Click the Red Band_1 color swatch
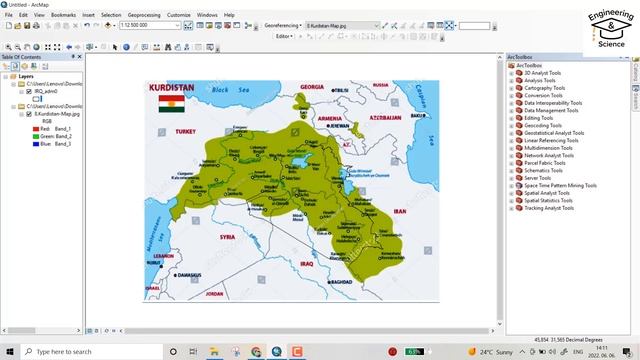Viewport: 640px width, 360px height. pyautogui.click(x=36, y=129)
